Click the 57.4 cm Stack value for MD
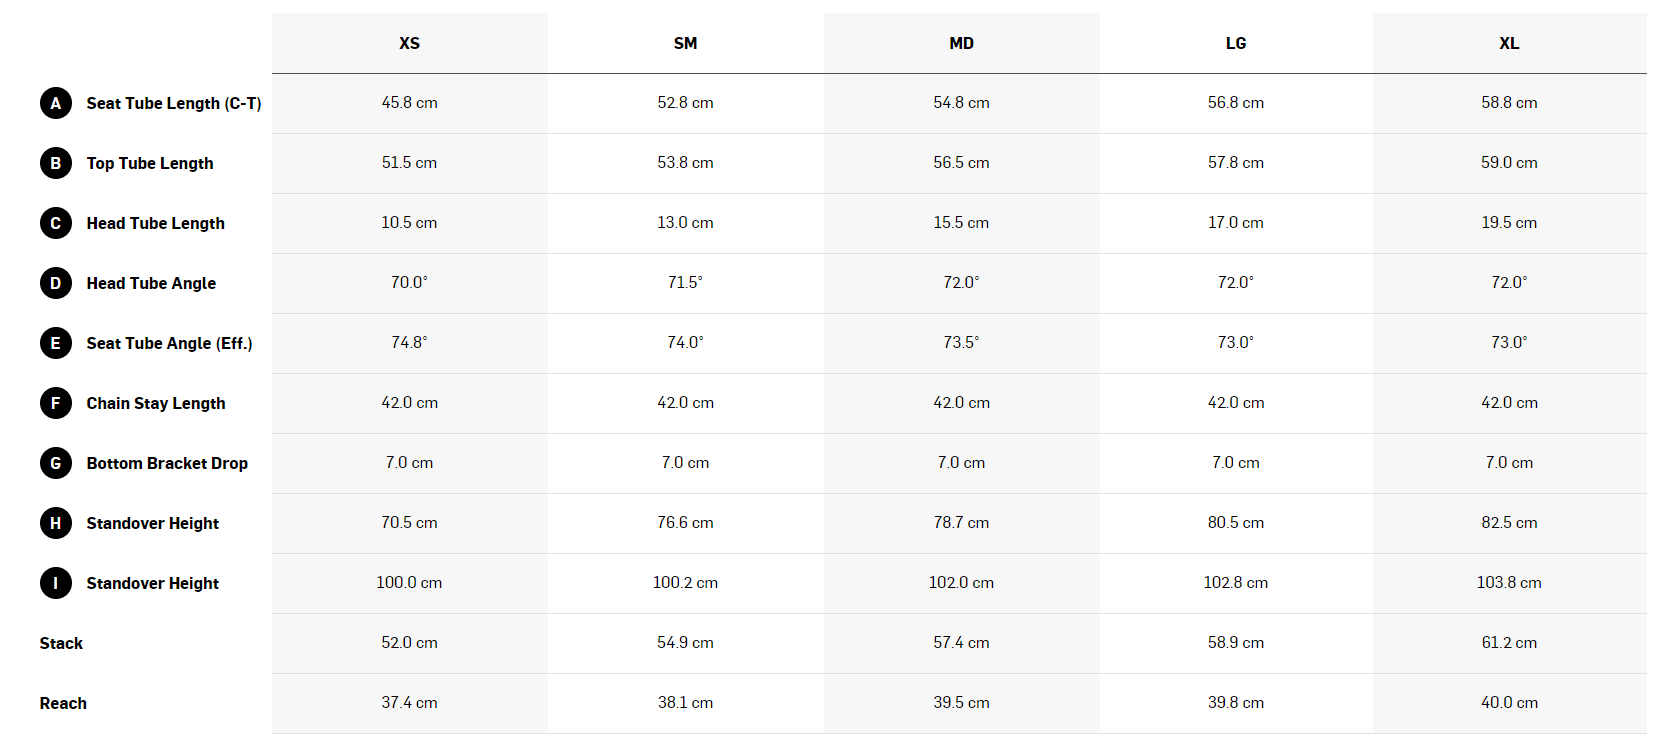The width and height of the screenshot is (1672, 754). click(962, 643)
